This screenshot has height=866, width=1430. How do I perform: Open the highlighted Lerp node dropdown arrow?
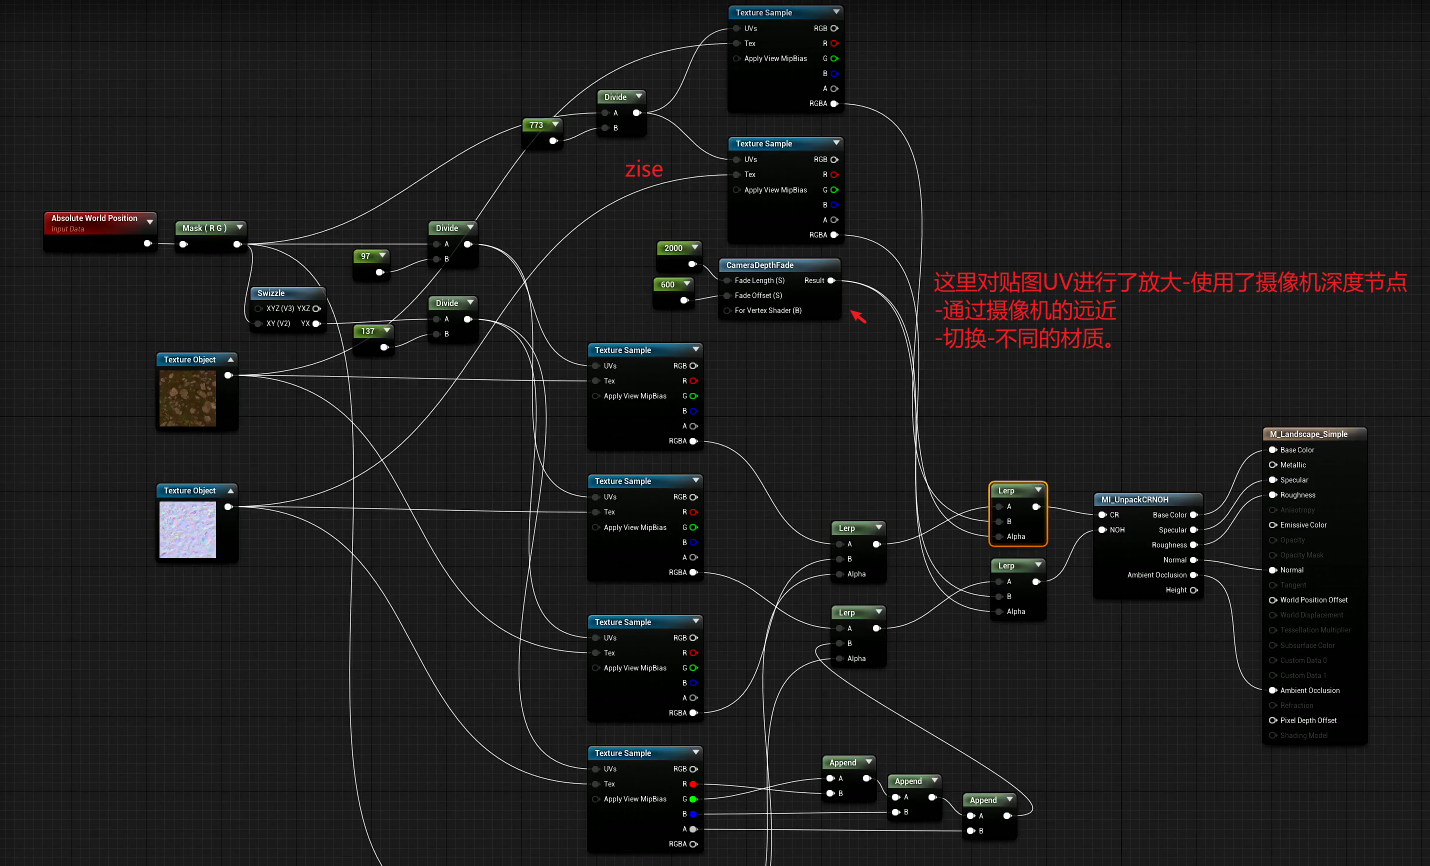click(x=1038, y=490)
